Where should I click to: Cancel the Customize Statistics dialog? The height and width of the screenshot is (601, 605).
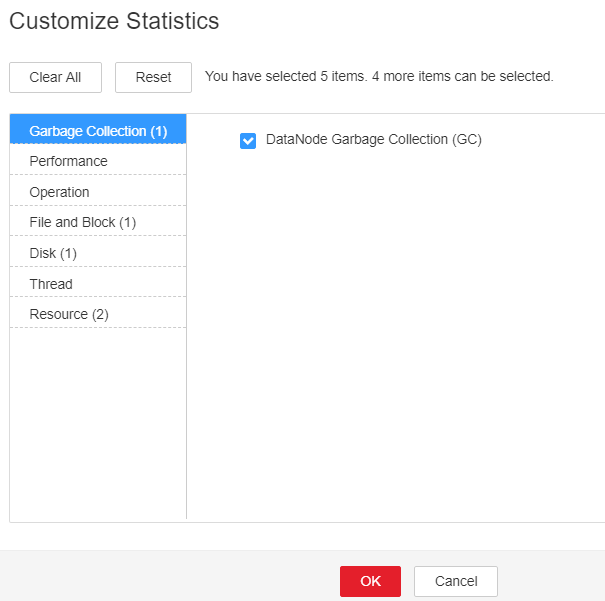click(456, 581)
